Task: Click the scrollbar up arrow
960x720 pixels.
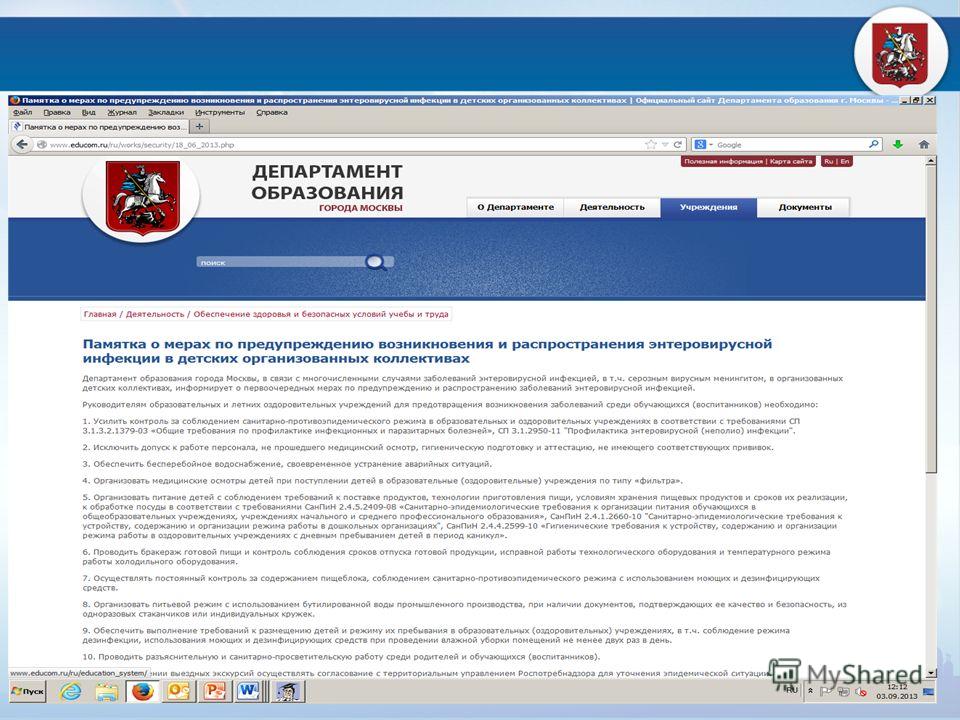Action: click(931, 161)
